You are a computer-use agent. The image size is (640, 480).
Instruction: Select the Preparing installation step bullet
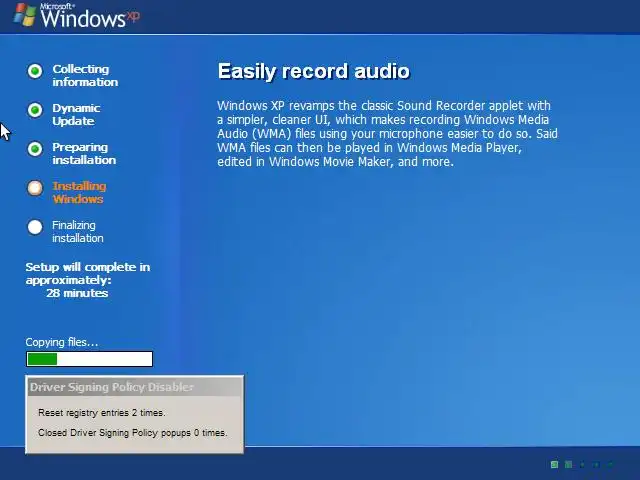coord(35,149)
